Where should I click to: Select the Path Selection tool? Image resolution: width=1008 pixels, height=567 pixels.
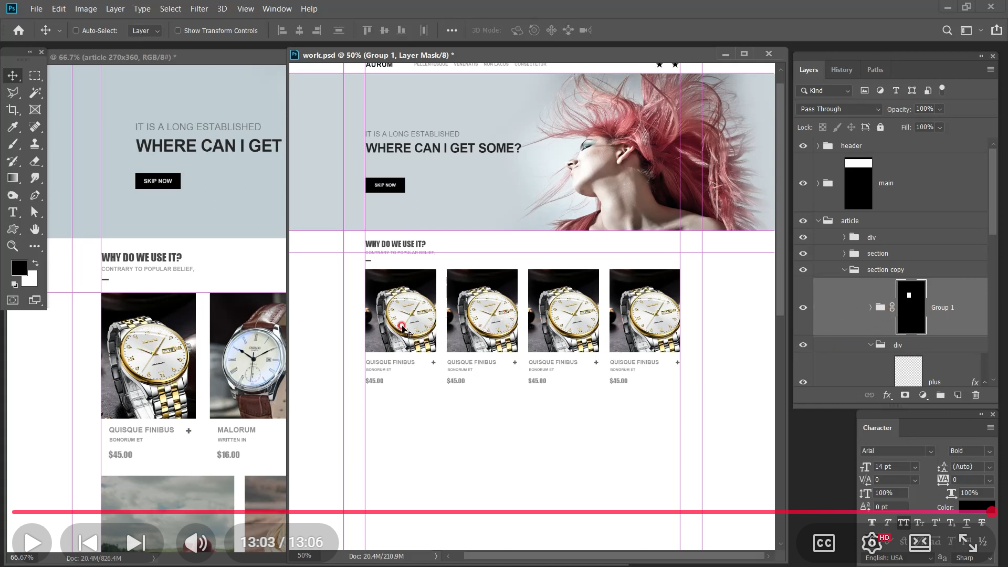tap(35, 212)
